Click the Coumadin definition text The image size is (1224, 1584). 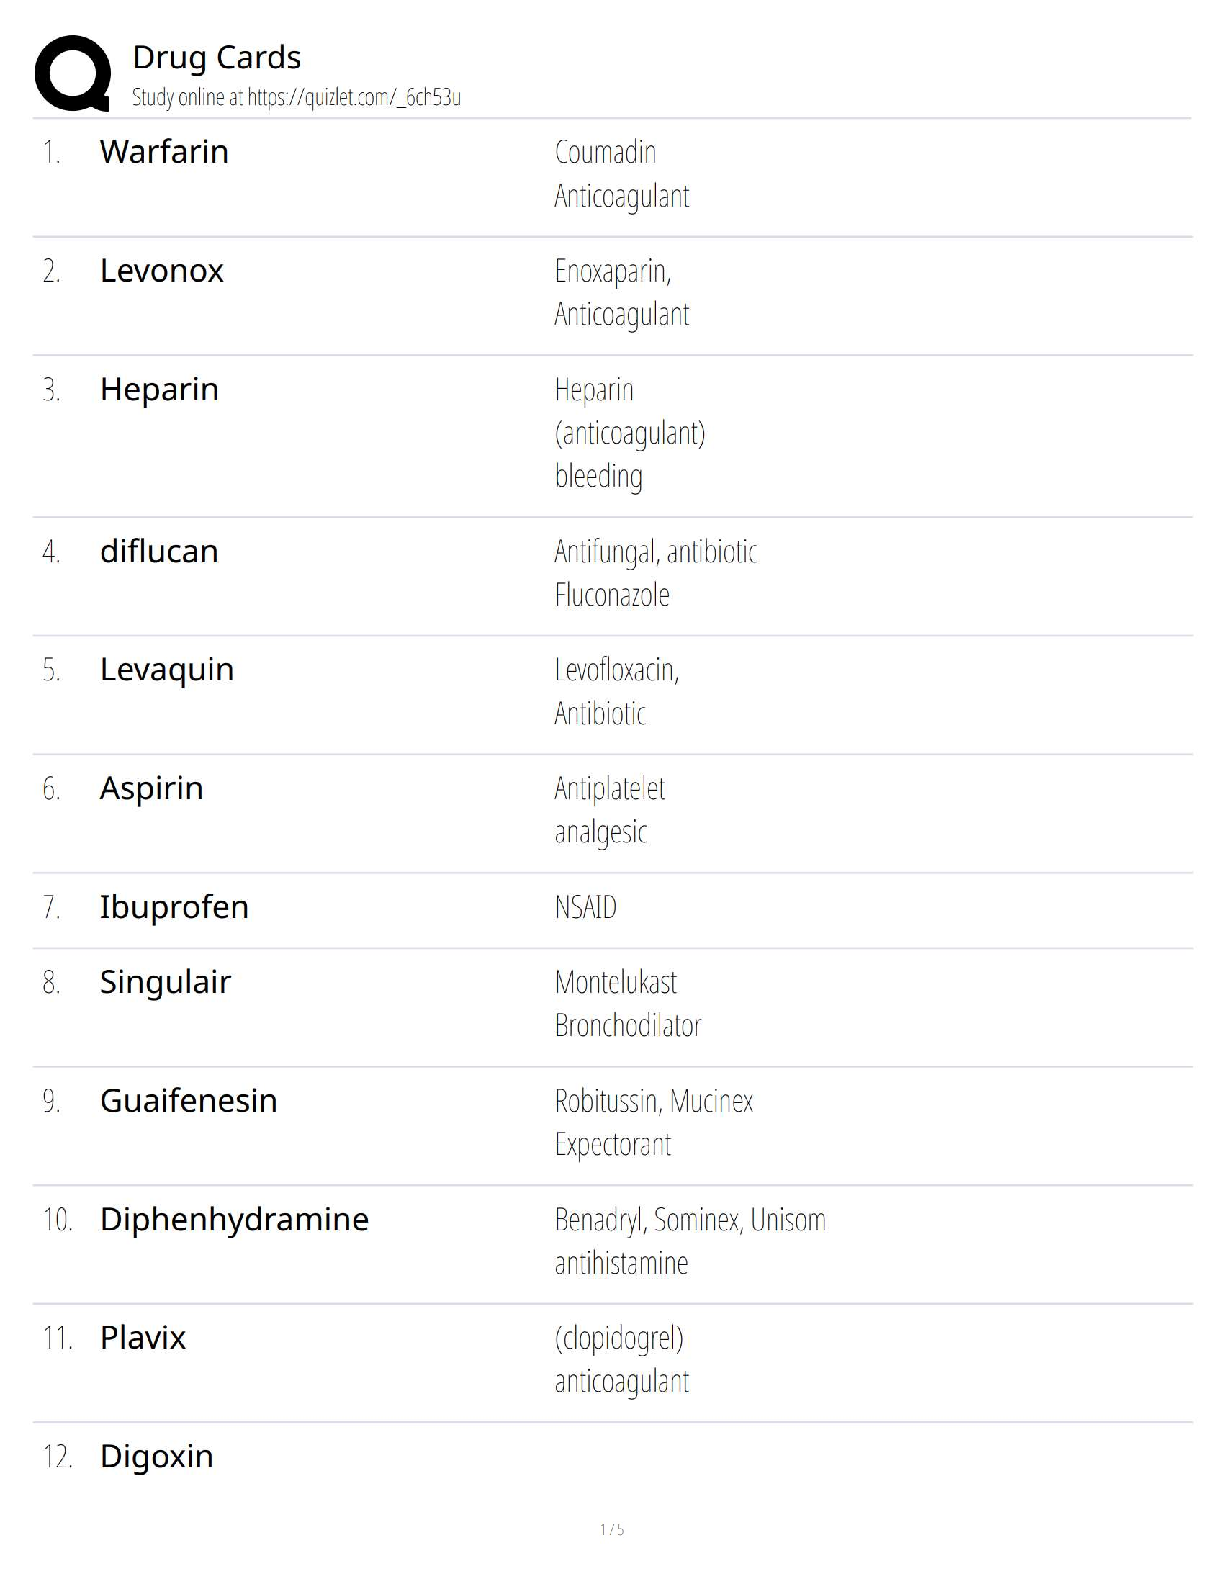click(605, 153)
